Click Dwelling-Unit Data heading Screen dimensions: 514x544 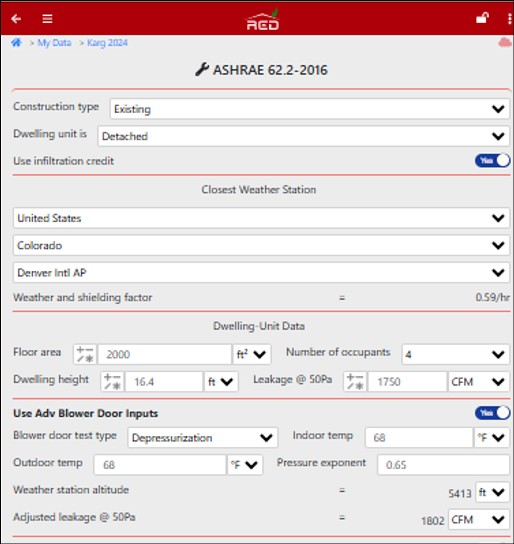pyautogui.click(x=259, y=326)
